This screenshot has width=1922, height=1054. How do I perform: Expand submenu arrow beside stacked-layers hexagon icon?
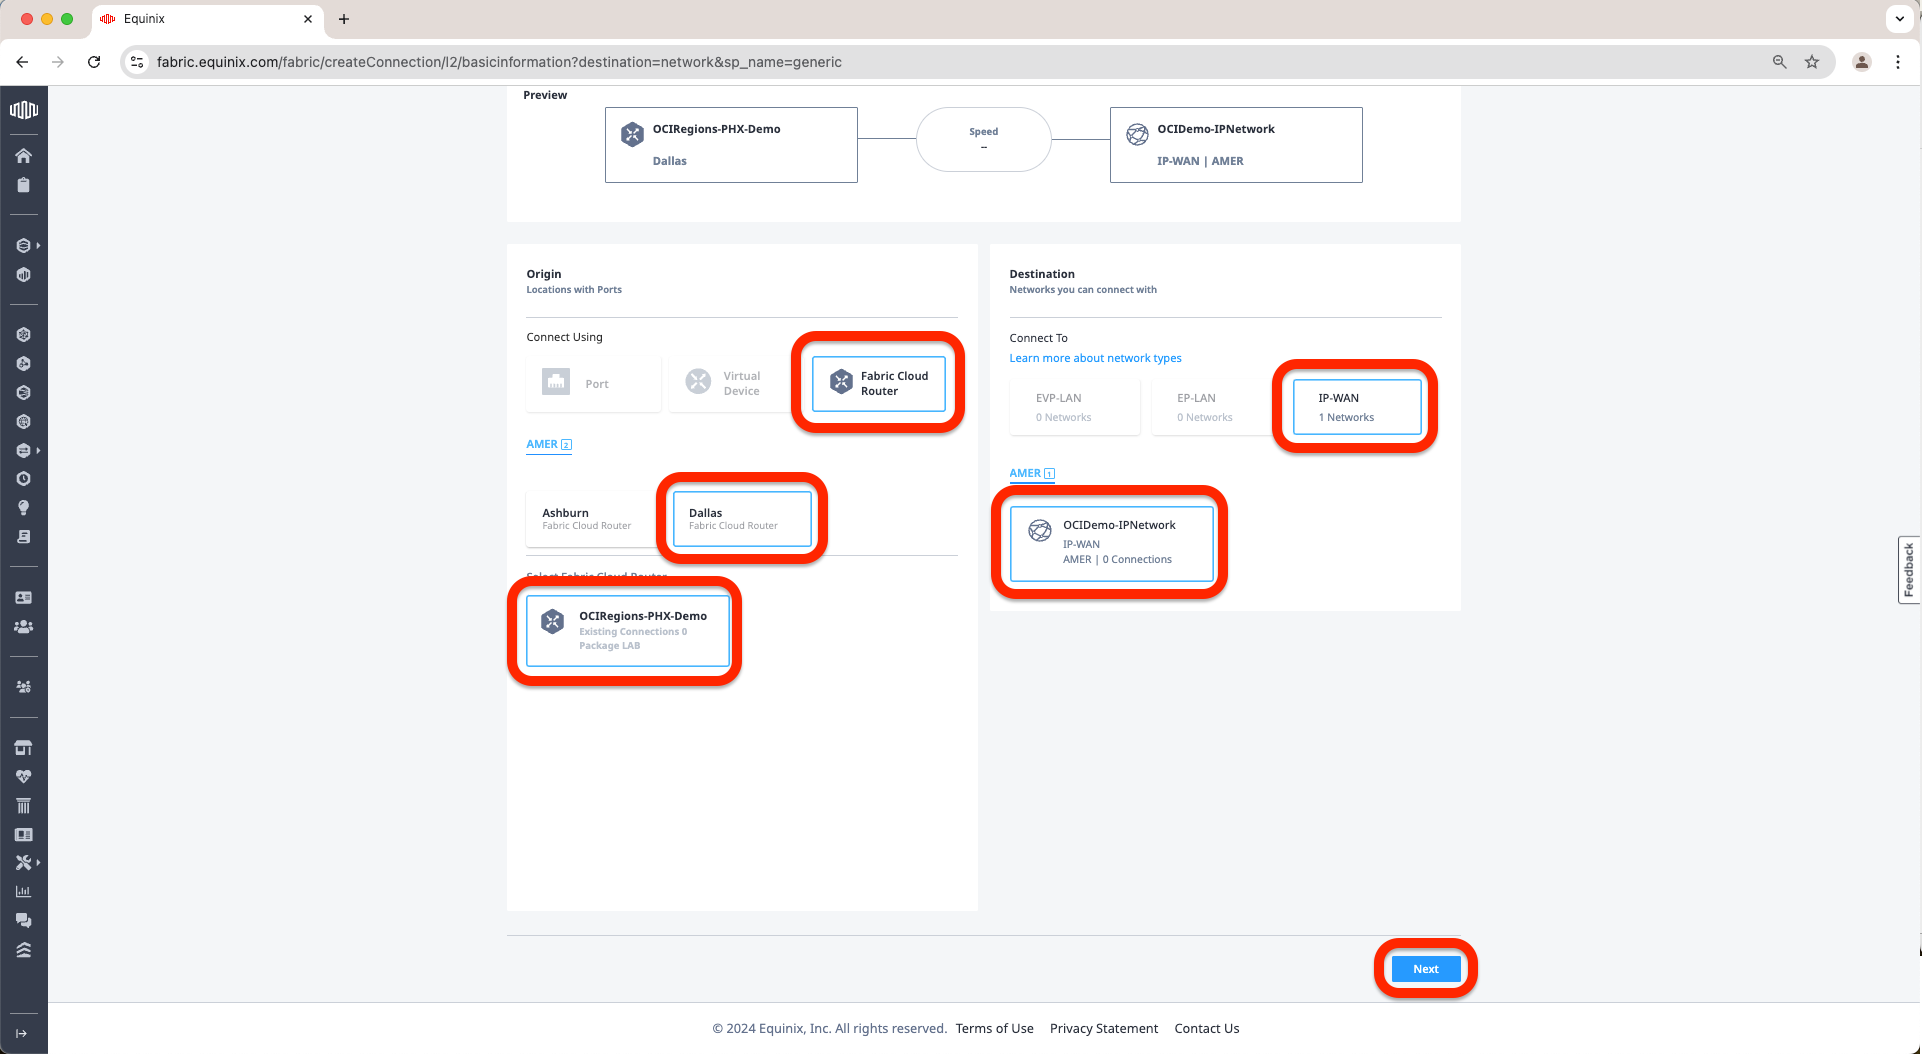coord(38,245)
